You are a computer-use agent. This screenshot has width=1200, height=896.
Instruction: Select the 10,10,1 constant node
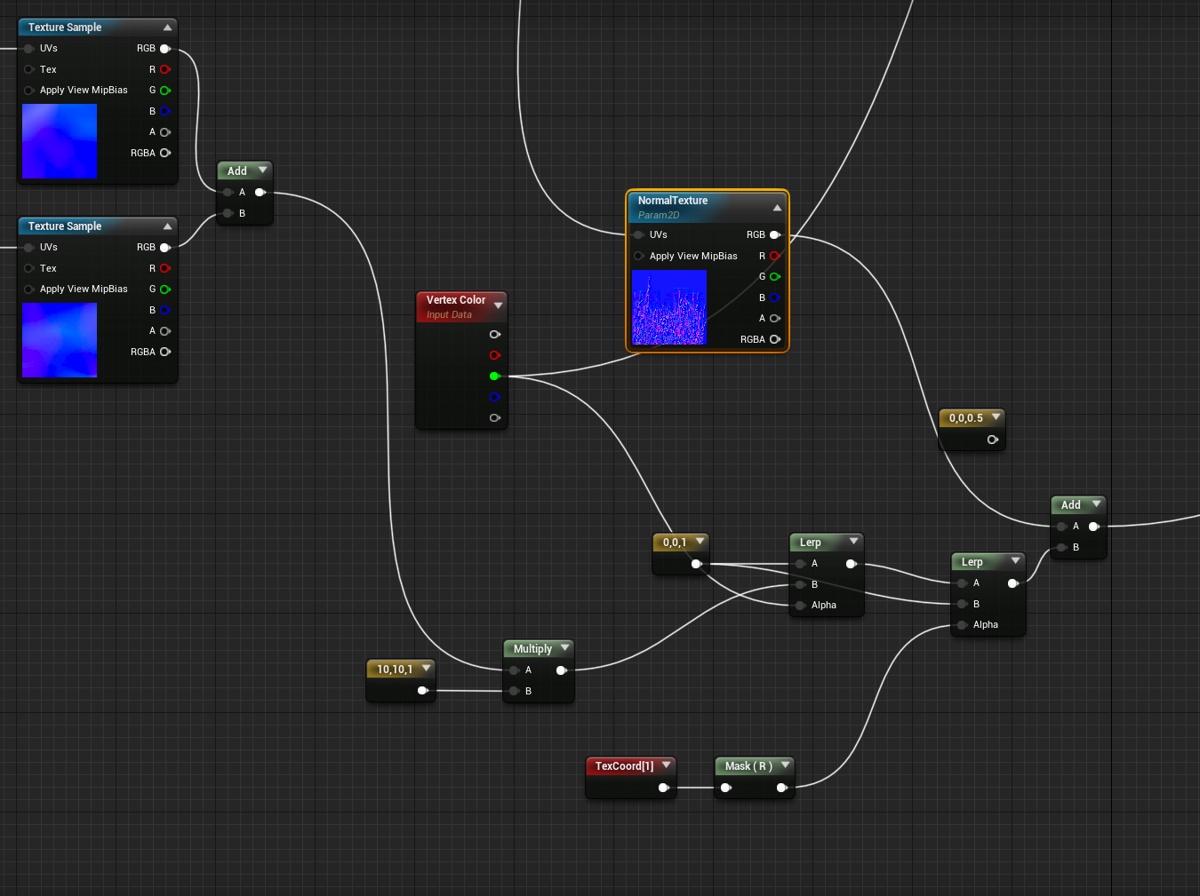tap(398, 668)
